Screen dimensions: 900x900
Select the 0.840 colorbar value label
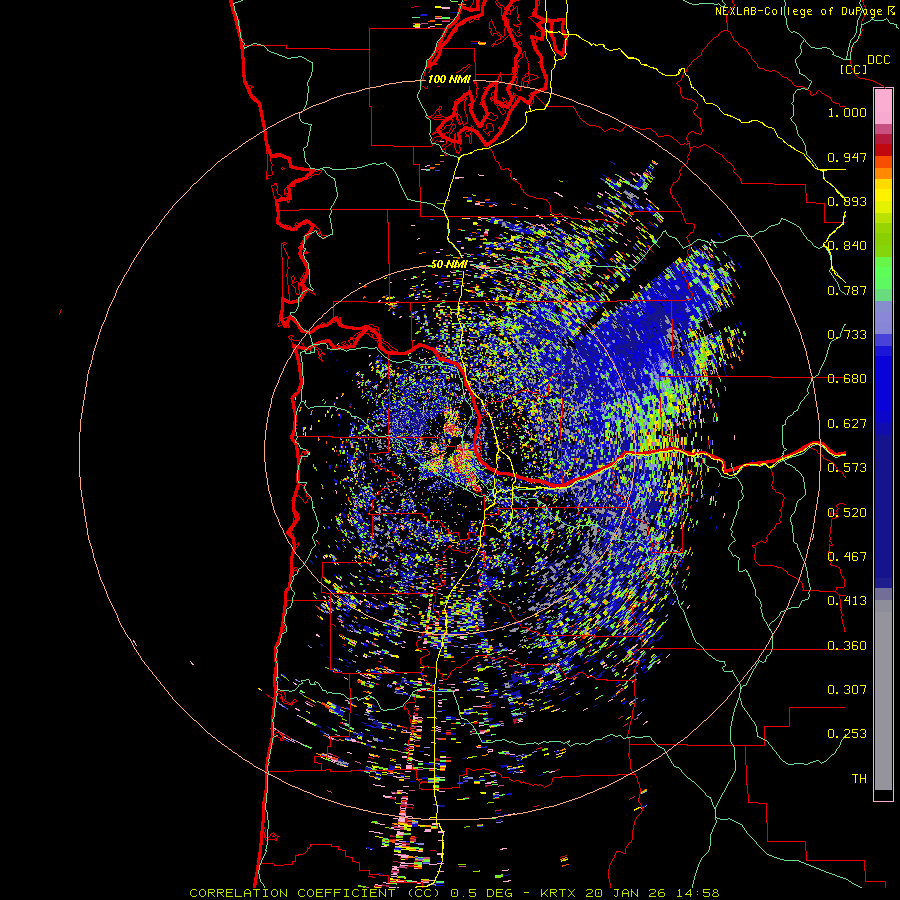click(847, 246)
